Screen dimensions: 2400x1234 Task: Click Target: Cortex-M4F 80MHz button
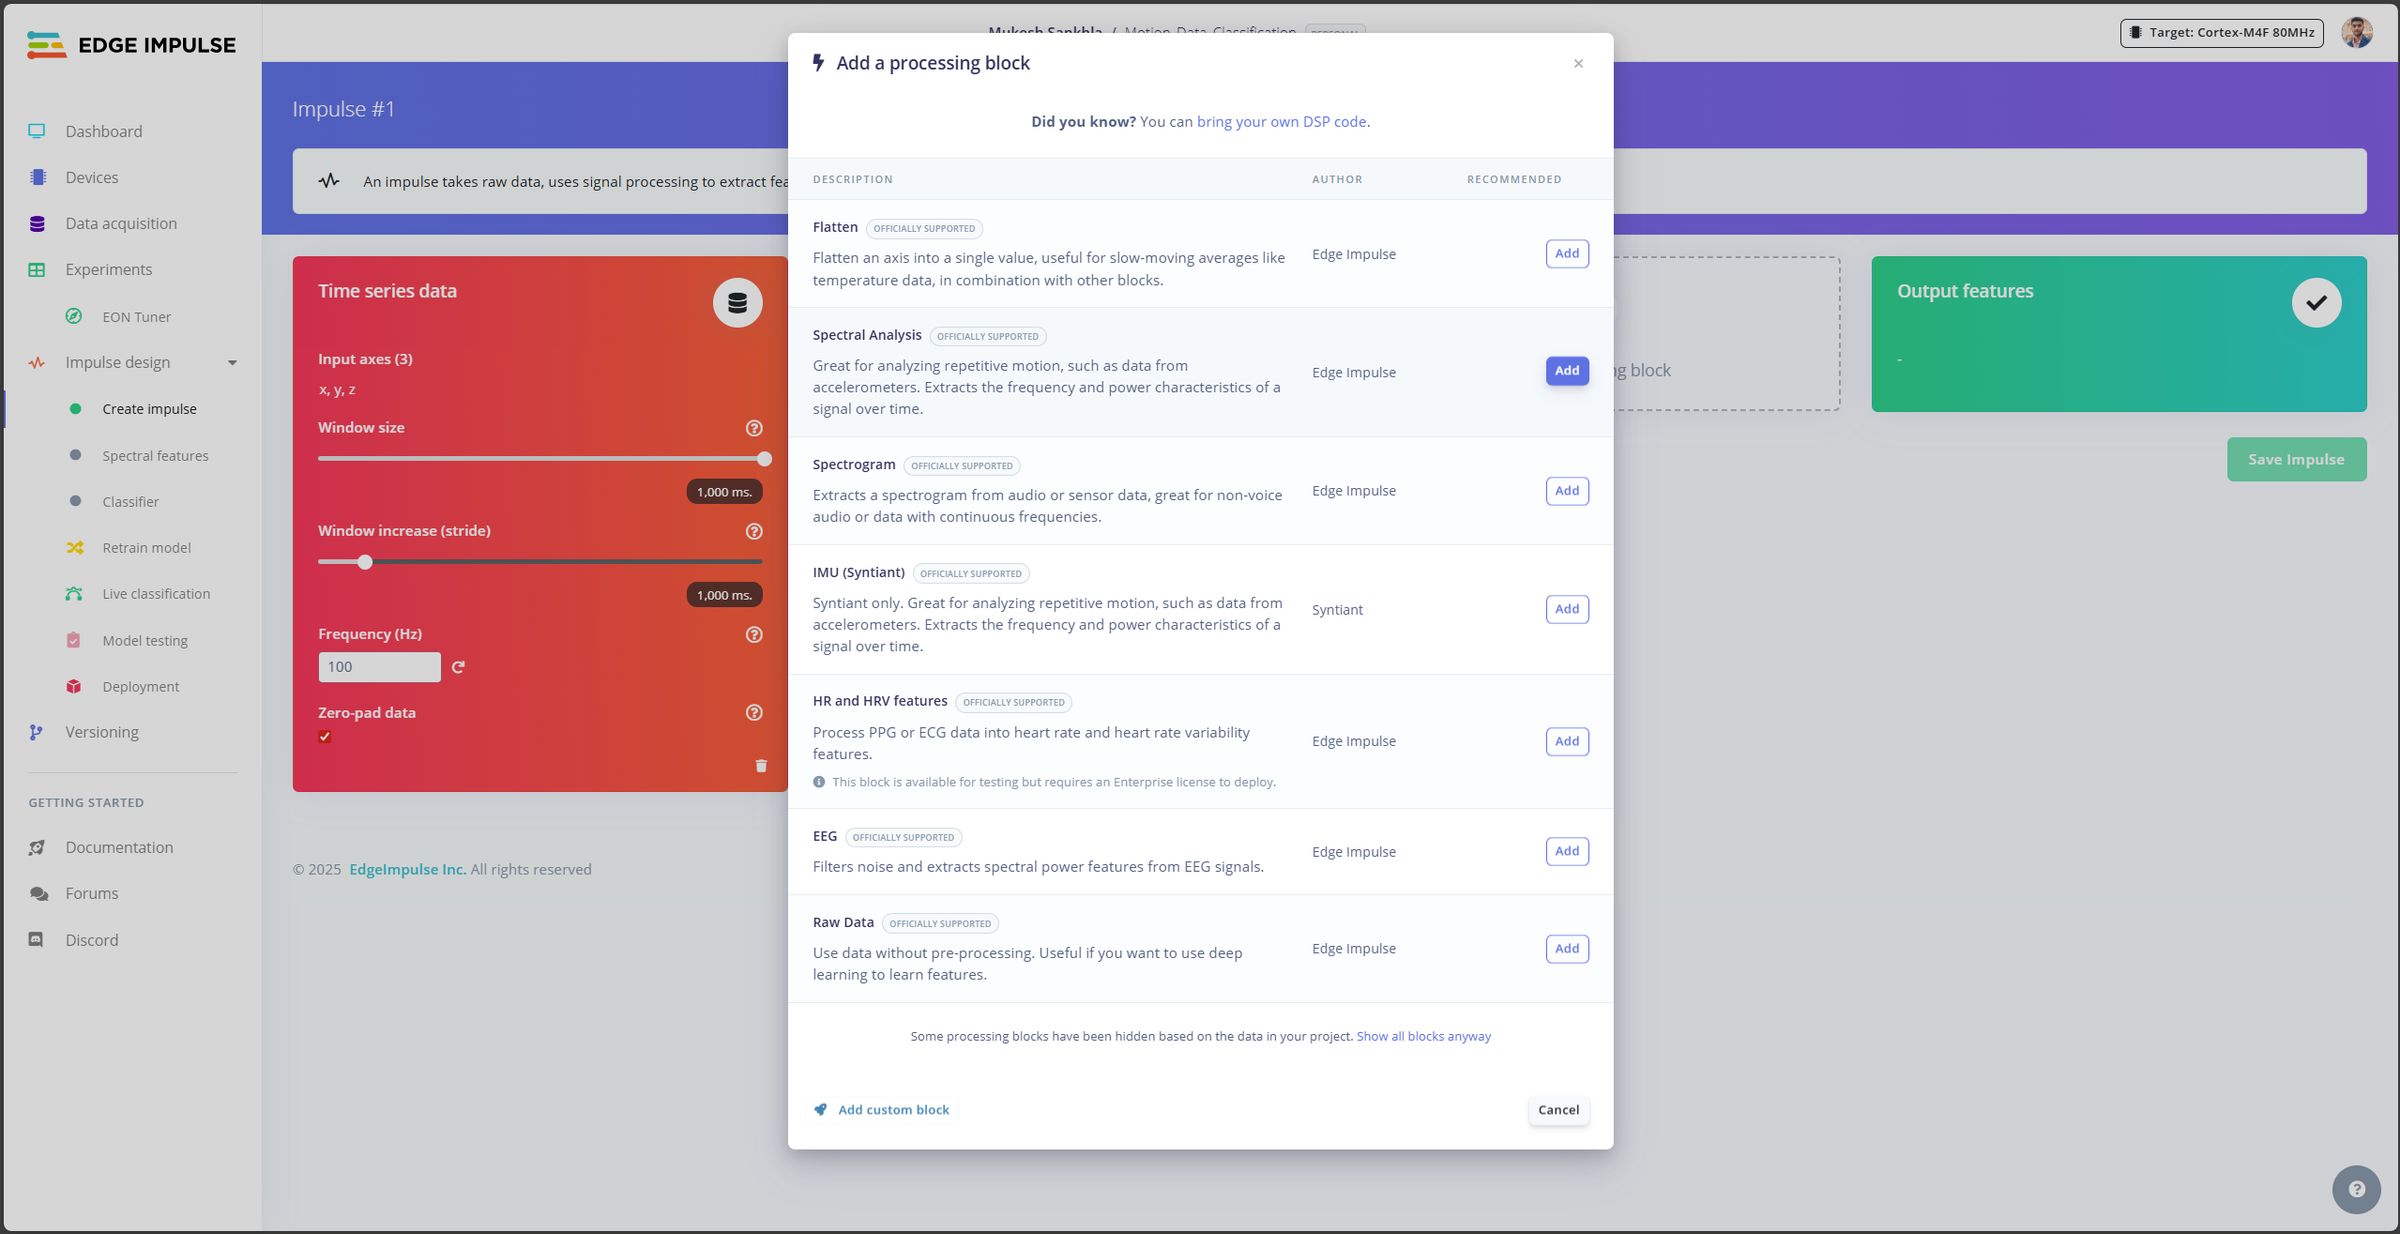click(2221, 32)
